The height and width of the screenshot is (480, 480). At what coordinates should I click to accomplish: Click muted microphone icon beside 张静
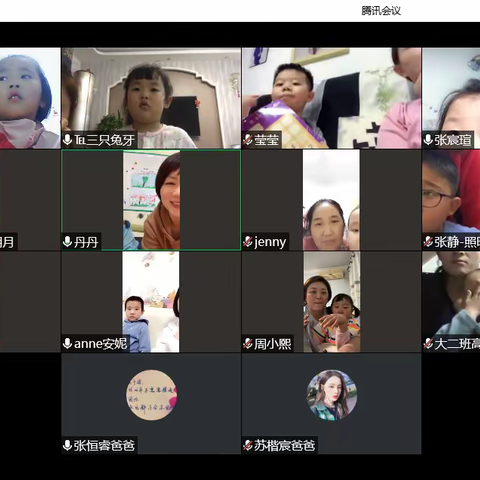pos(428,242)
